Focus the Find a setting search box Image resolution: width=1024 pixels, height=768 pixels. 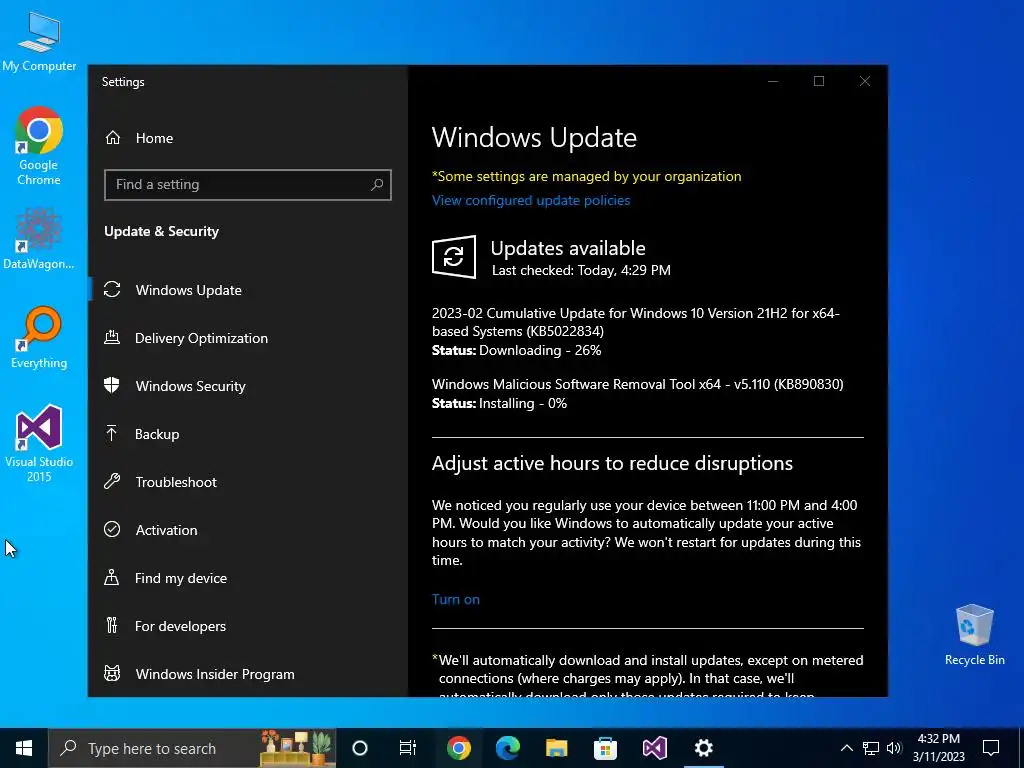click(x=248, y=185)
